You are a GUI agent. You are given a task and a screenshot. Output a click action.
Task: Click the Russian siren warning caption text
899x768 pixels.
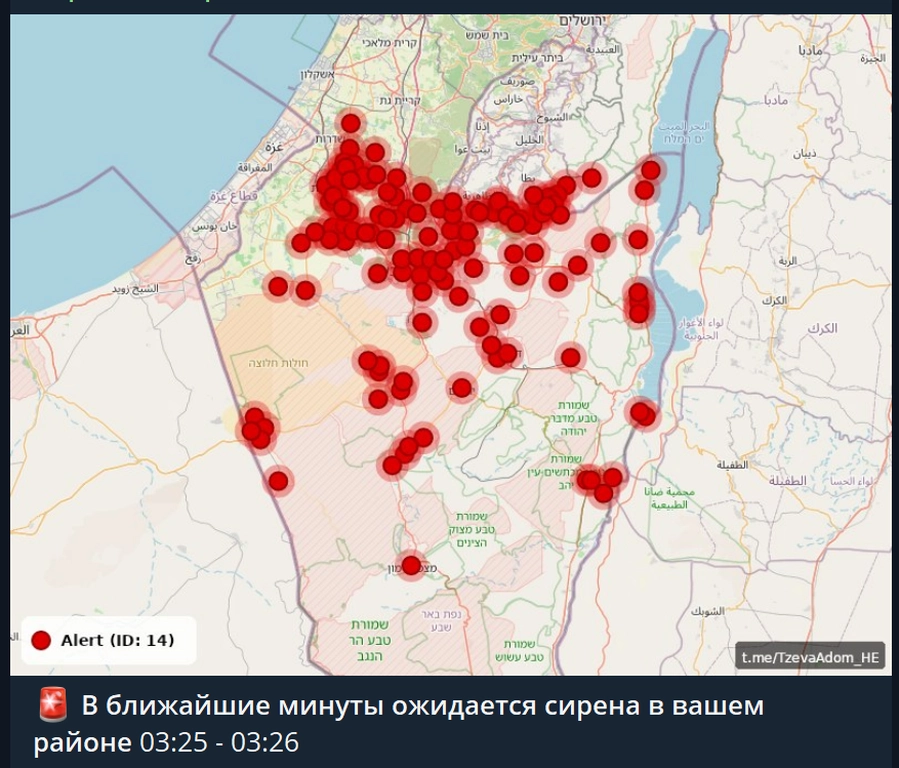pyautogui.click(x=420, y=707)
